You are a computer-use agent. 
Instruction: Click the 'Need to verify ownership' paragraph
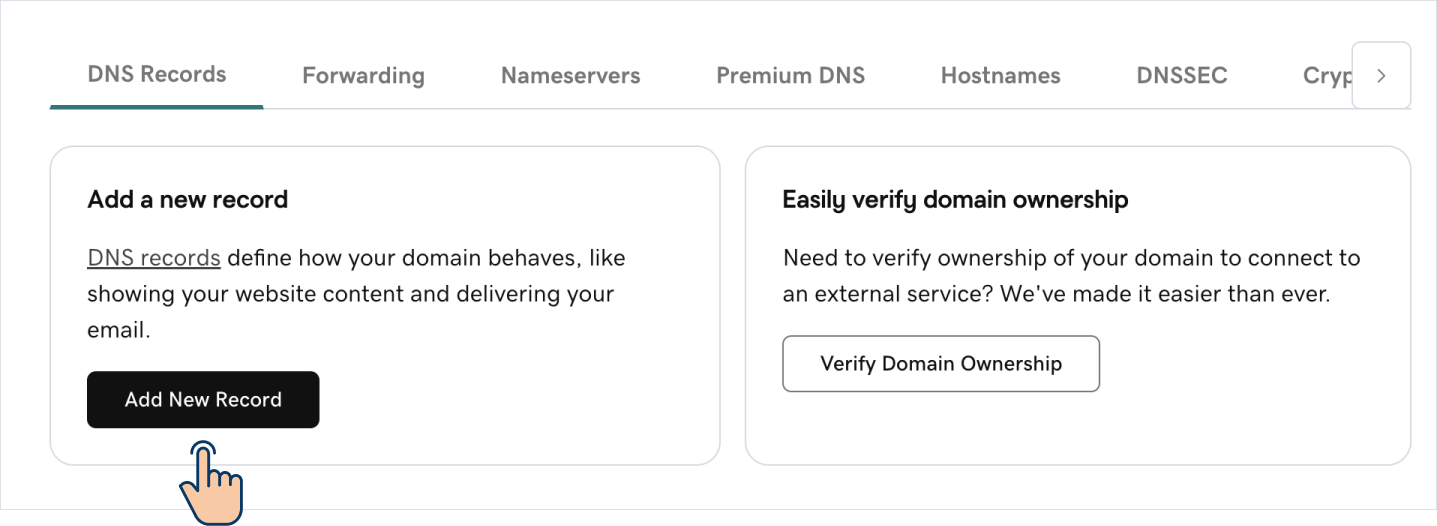pos(1072,277)
